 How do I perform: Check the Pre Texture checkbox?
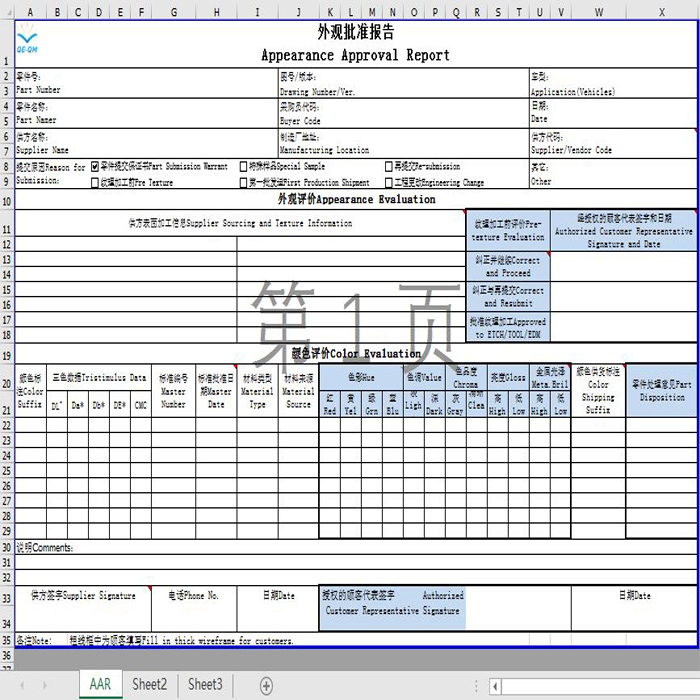point(95,183)
